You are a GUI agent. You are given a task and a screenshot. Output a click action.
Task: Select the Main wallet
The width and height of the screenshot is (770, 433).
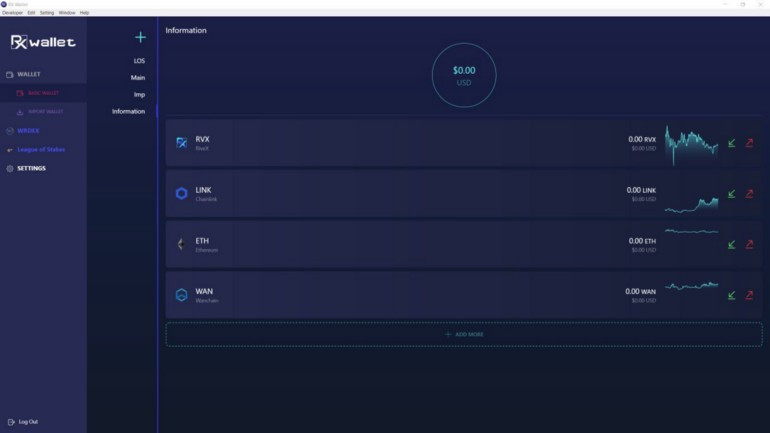pyautogui.click(x=138, y=78)
